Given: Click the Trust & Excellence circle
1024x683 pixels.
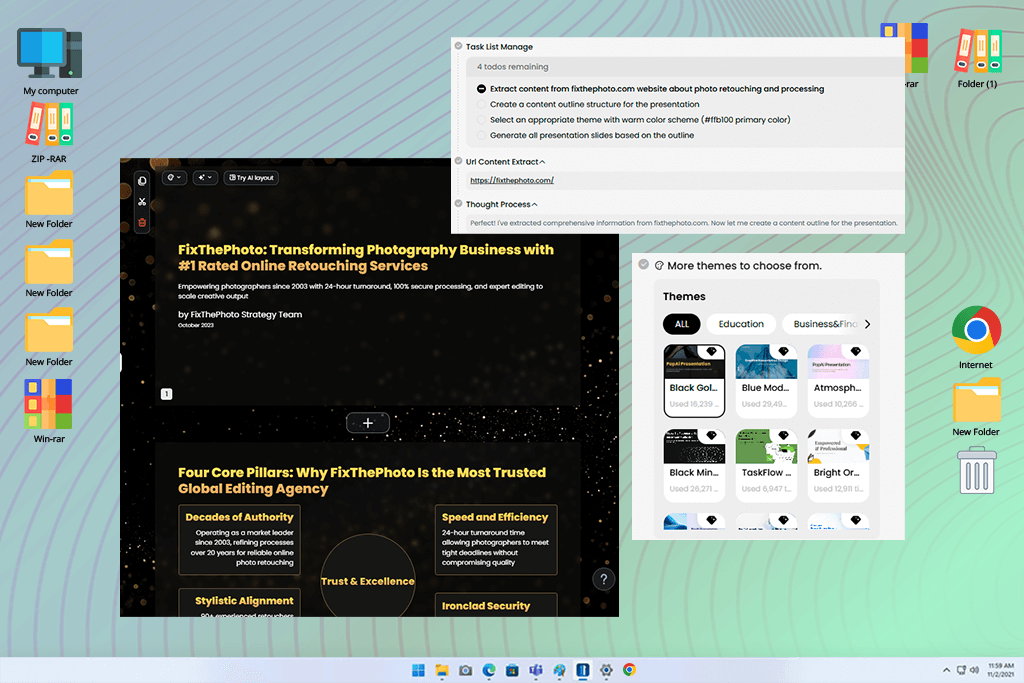Looking at the screenshot, I should (x=368, y=580).
